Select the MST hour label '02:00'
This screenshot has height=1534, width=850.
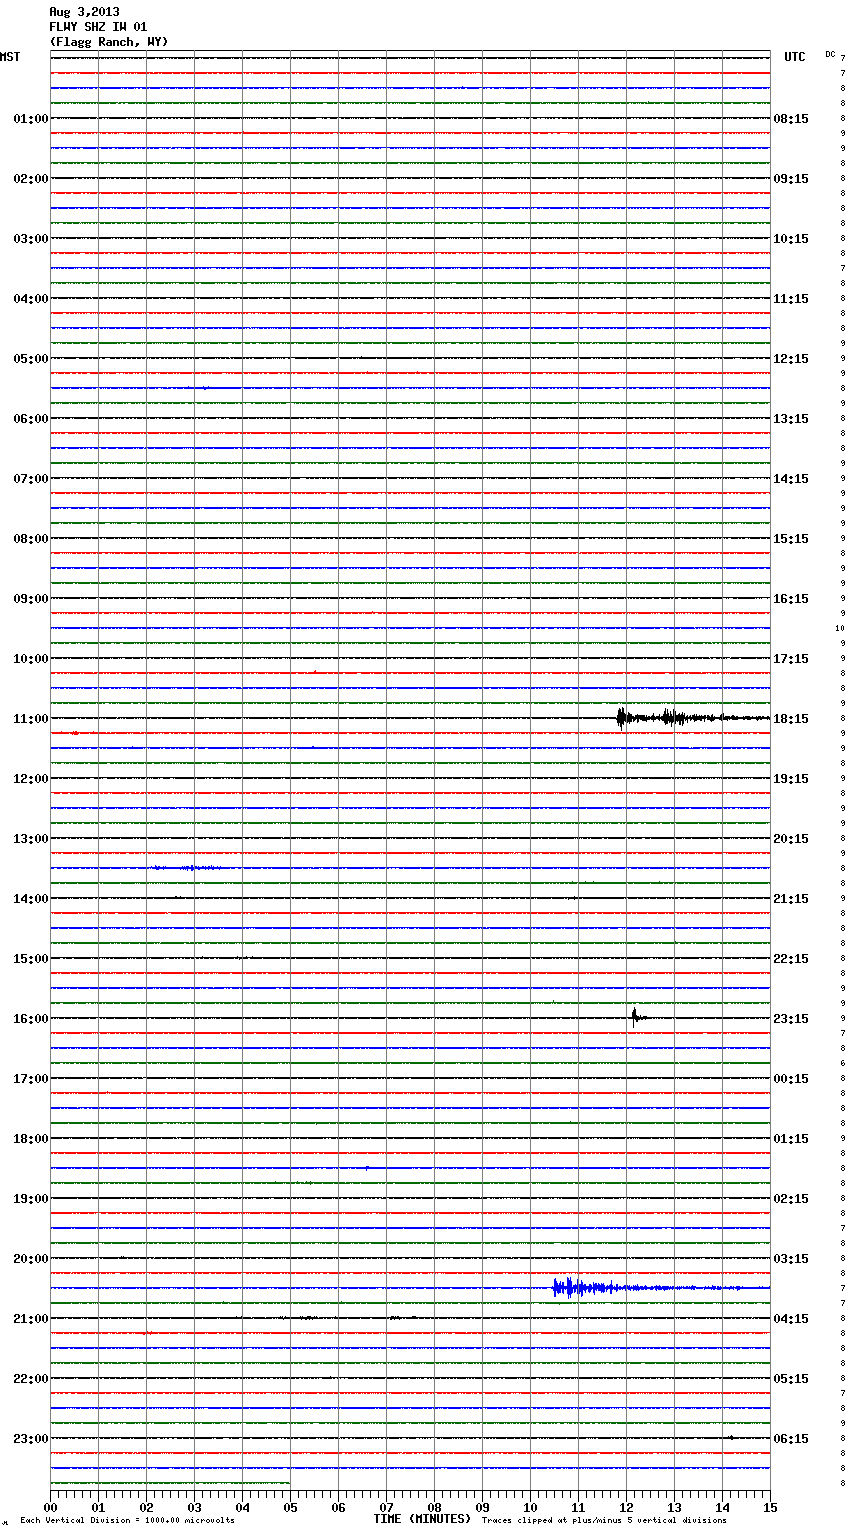(x=31, y=179)
